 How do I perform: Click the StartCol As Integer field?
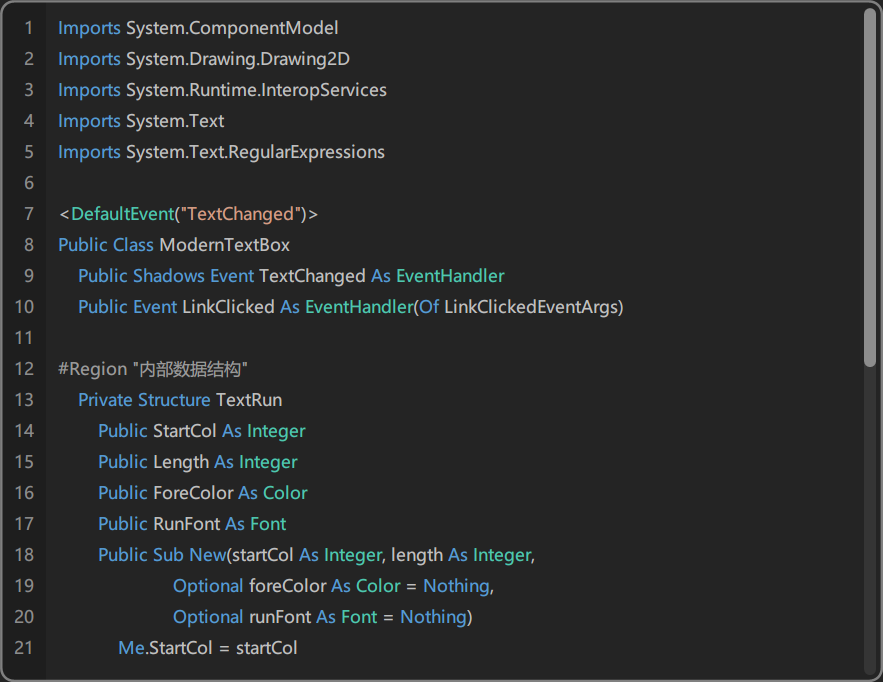[200, 430]
